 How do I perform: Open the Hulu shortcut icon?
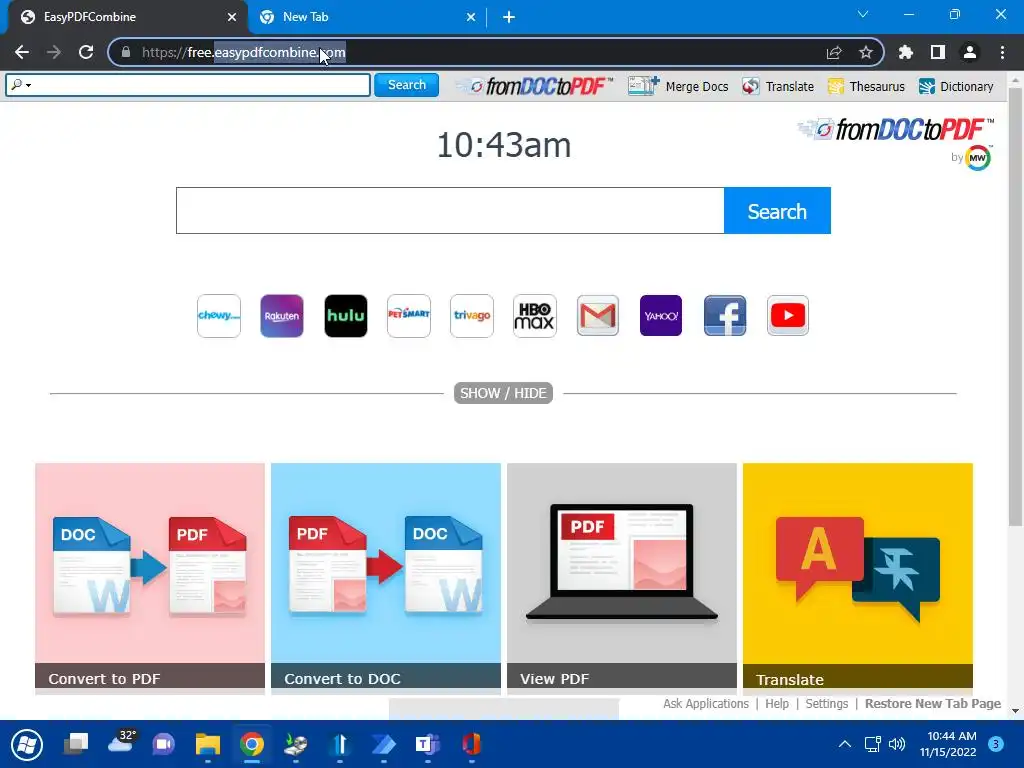pos(345,316)
